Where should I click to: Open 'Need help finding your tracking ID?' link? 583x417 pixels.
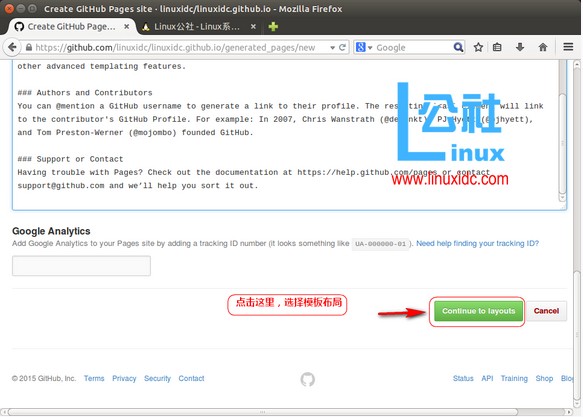click(x=477, y=243)
